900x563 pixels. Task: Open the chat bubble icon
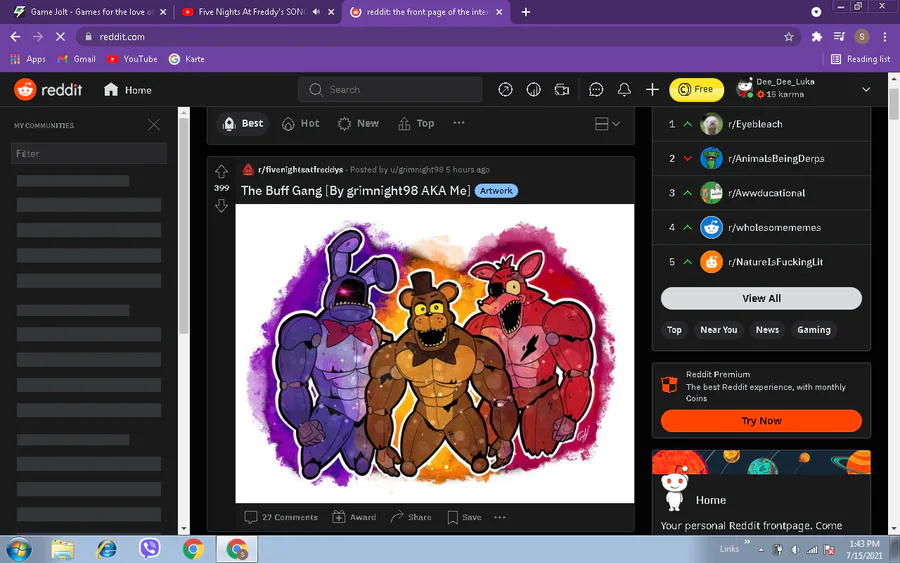pyautogui.click(x=596, y=90)
